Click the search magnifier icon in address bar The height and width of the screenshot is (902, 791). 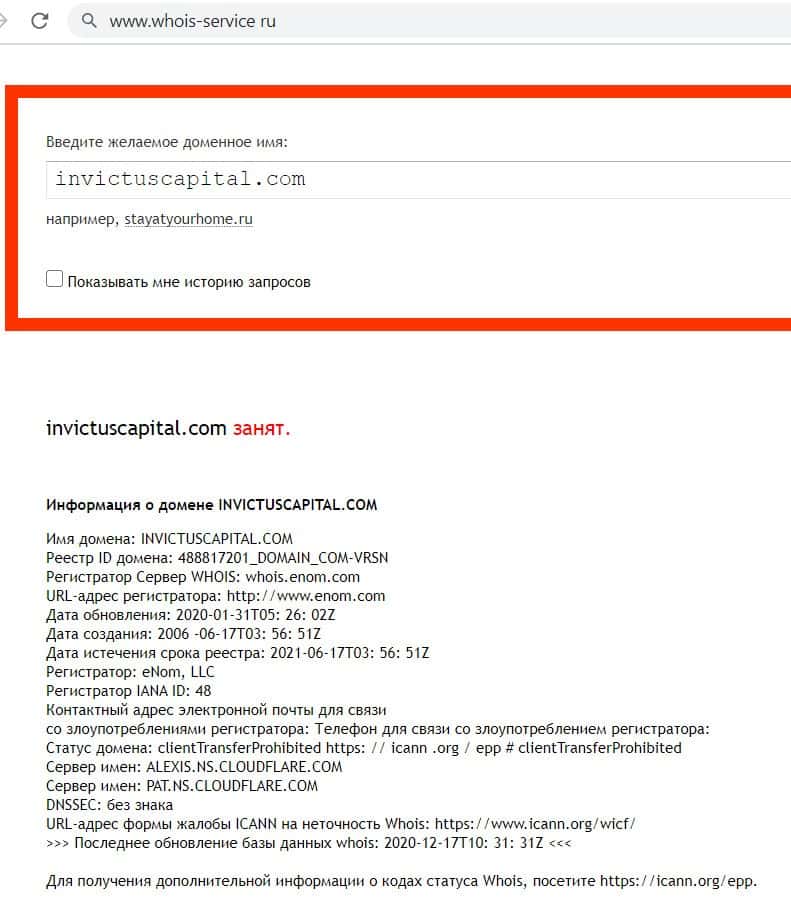click(x=89, y=21)
